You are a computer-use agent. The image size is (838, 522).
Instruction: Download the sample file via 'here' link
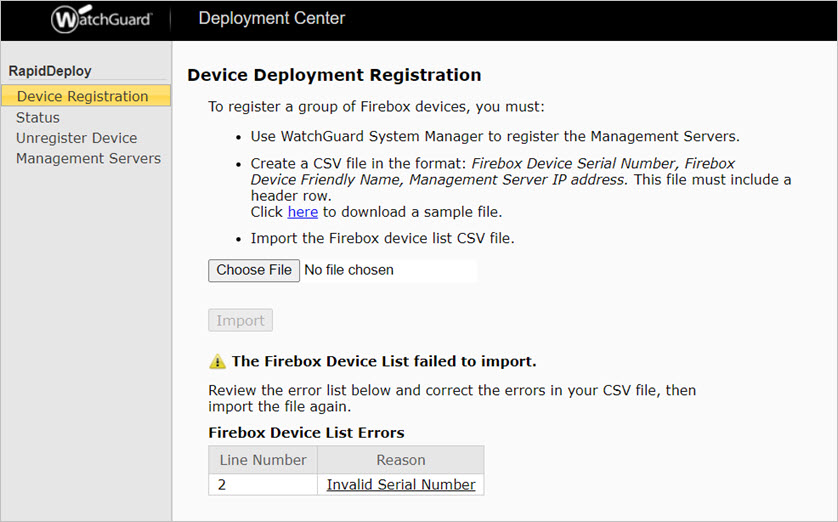302,212
